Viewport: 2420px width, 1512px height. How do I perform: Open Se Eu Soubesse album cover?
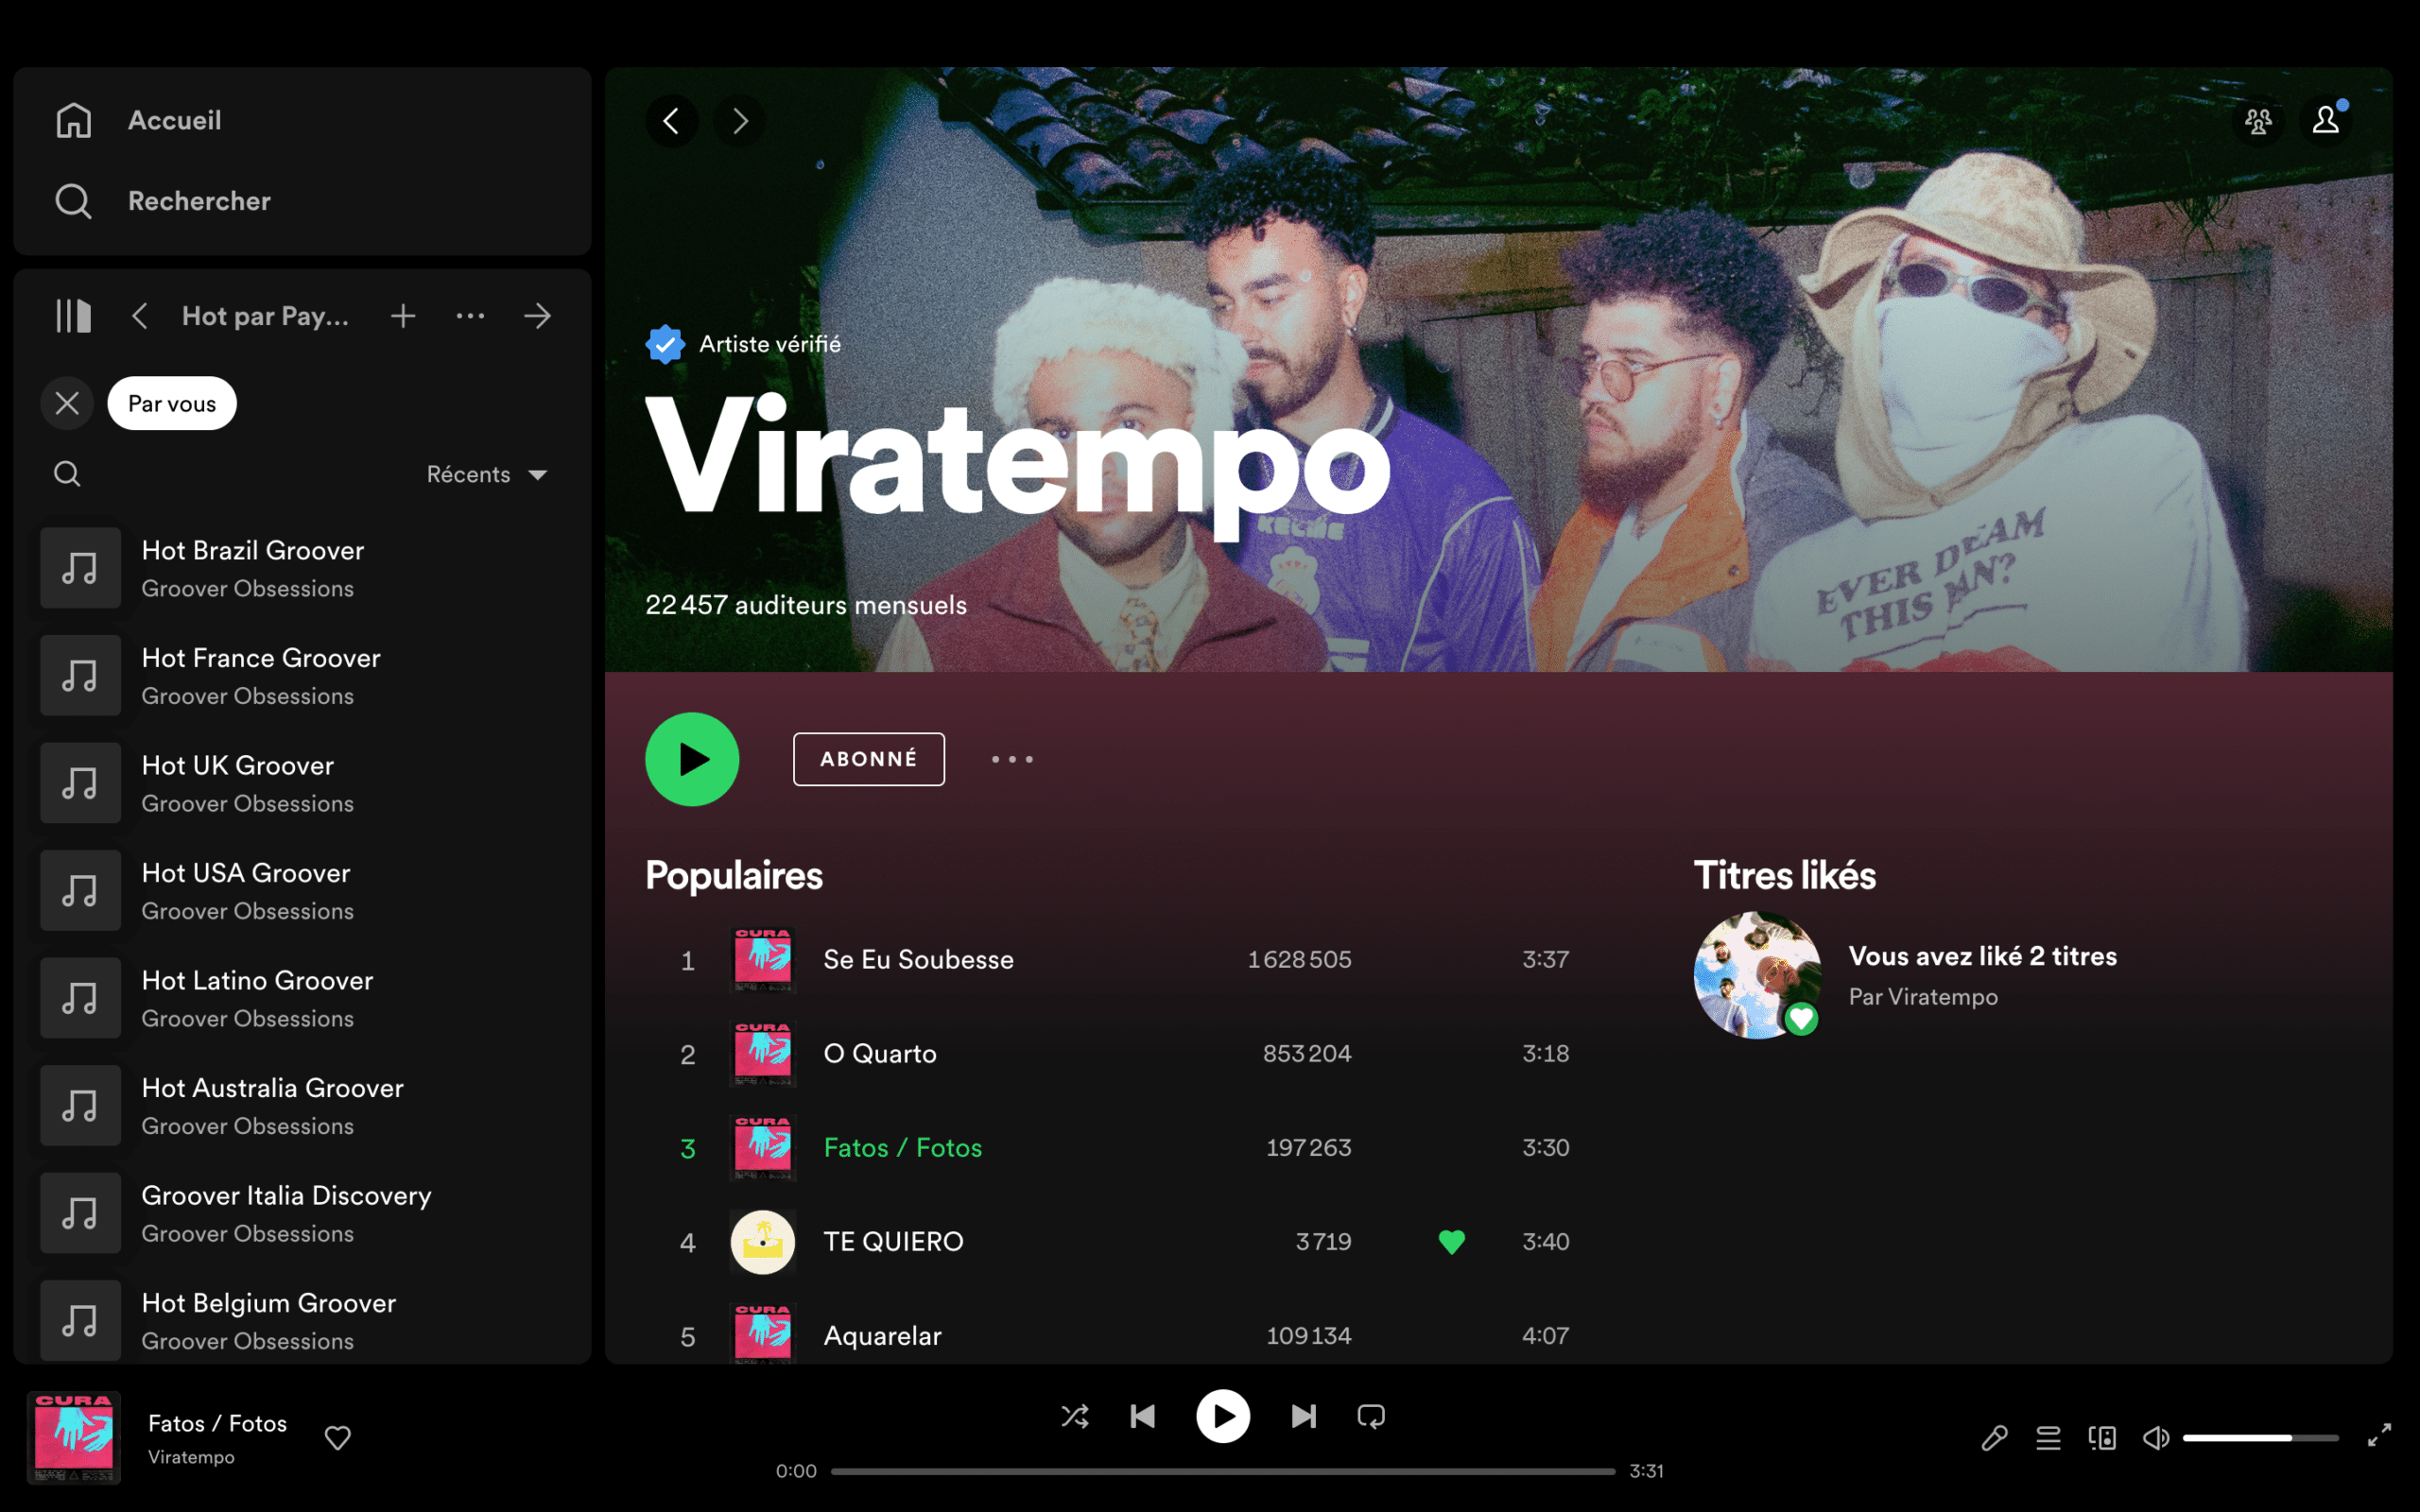coord(763,960)
